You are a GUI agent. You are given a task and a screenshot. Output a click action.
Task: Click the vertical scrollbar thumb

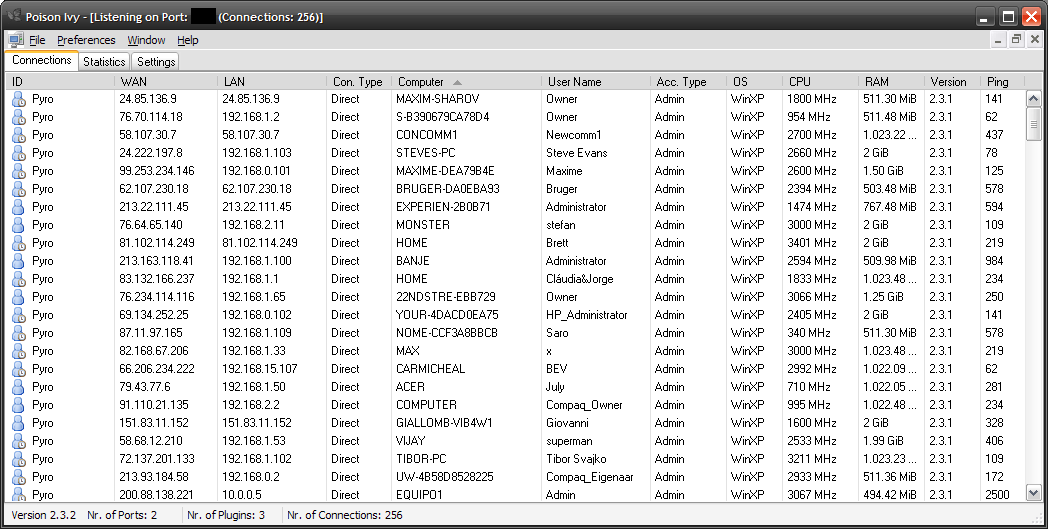click(x=1033, y=123)
